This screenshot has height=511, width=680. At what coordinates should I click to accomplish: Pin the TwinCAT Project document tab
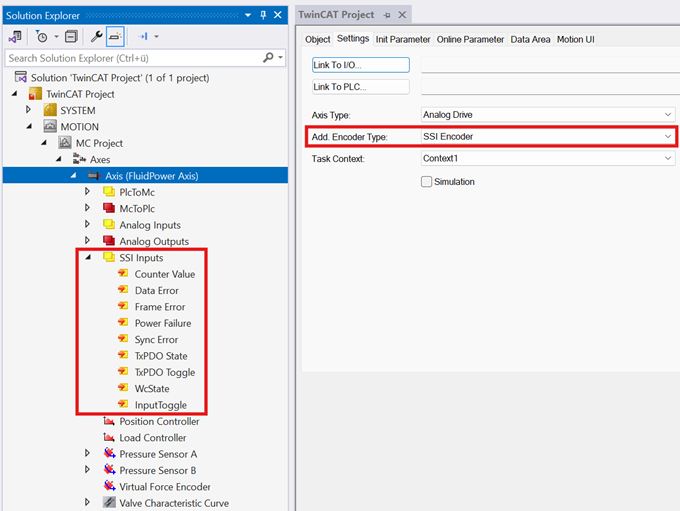(387, 15)
